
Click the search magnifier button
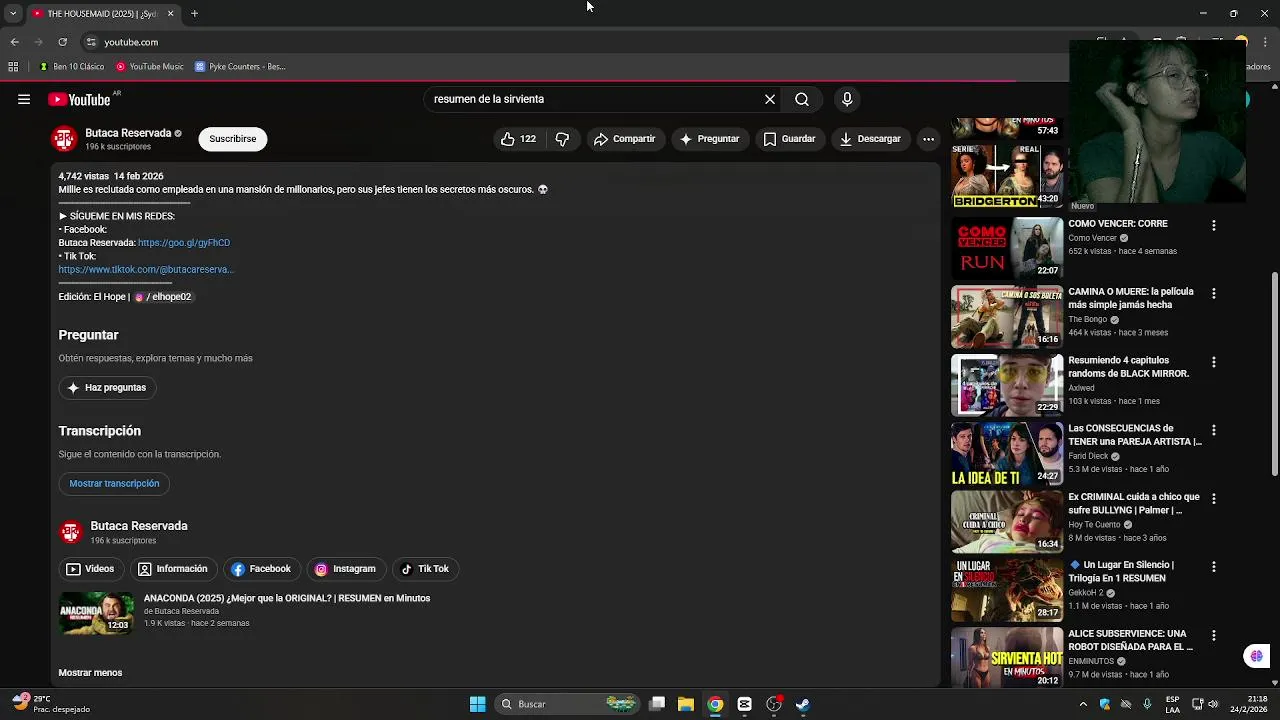pos(802,99)
